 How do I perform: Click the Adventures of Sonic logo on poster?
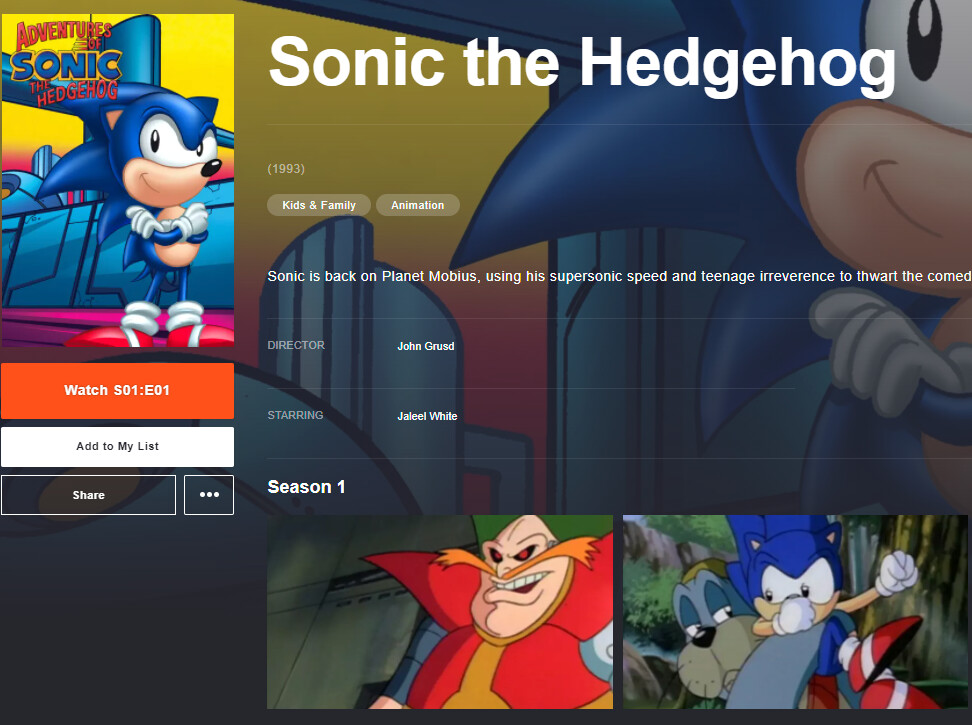(x=66, y=62)
